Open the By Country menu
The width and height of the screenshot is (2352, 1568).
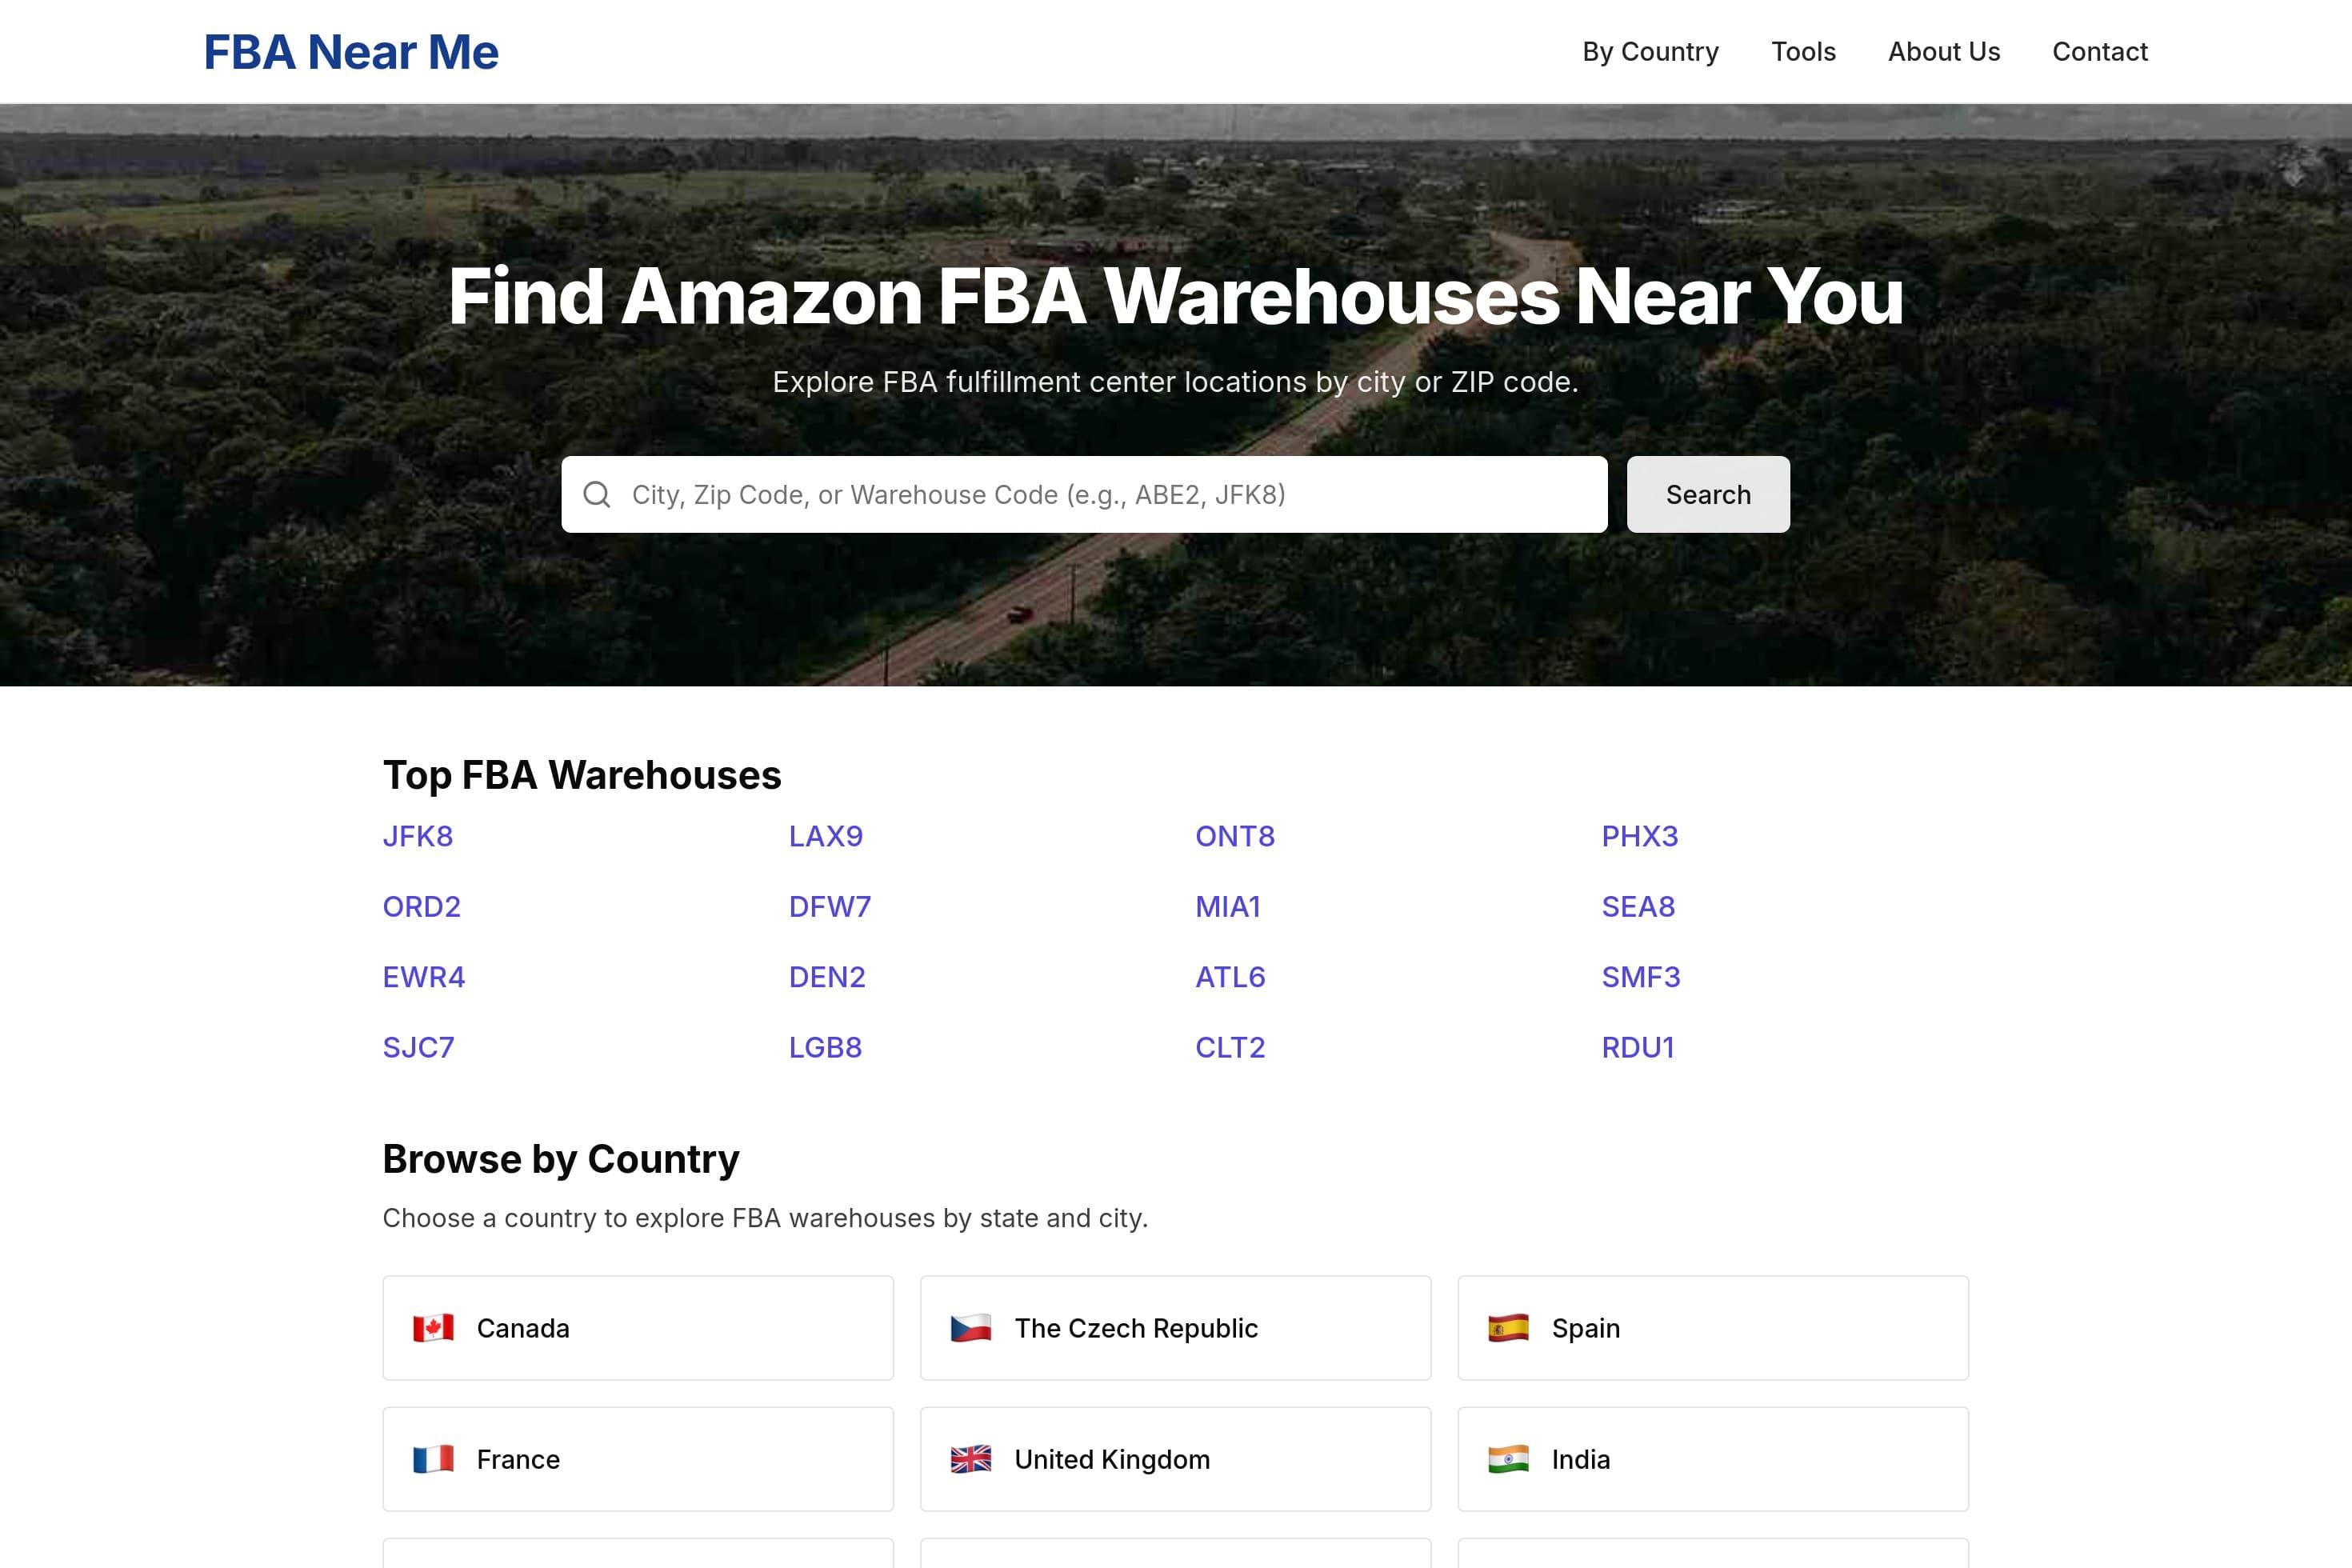(1650, 51)
